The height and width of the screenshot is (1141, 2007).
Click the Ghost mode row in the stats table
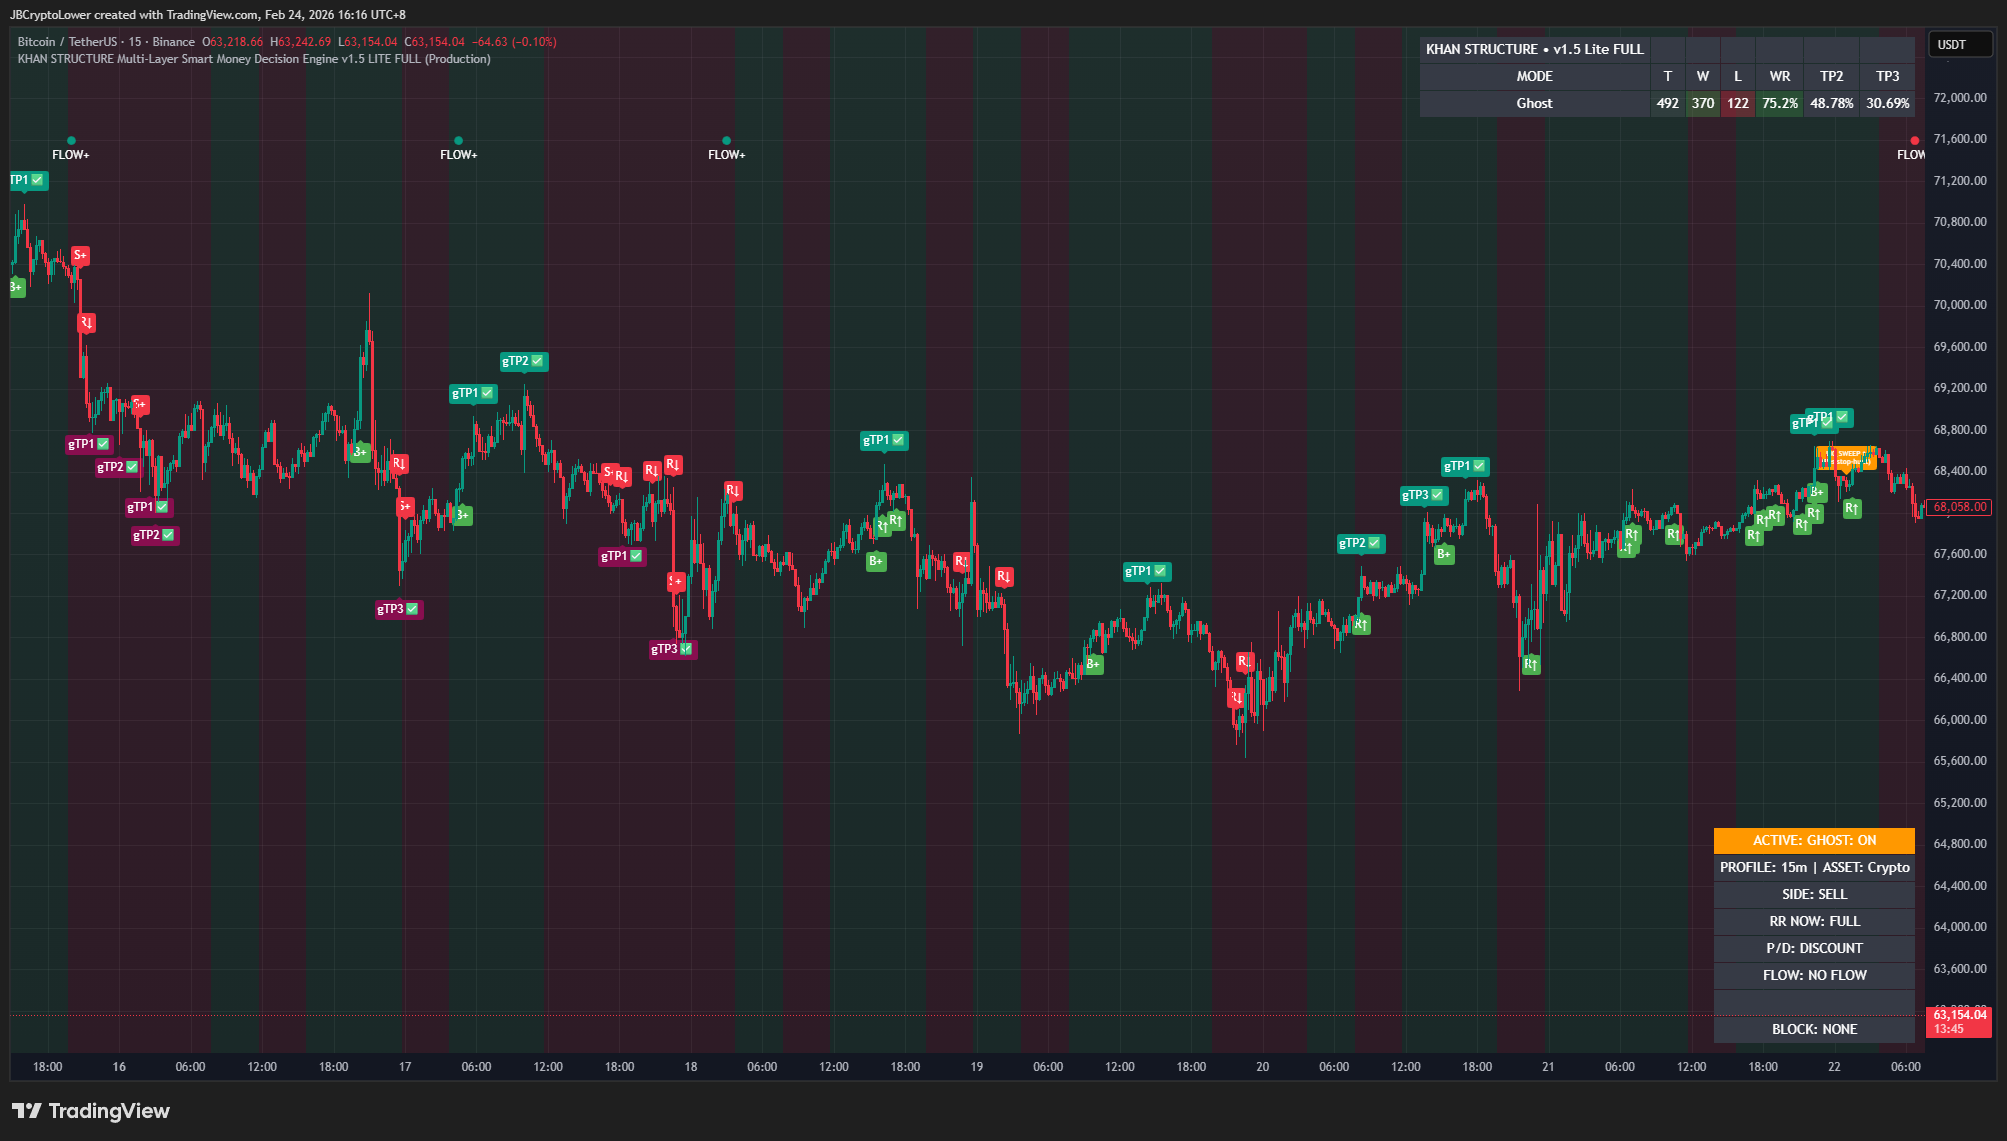point(1534,103)
